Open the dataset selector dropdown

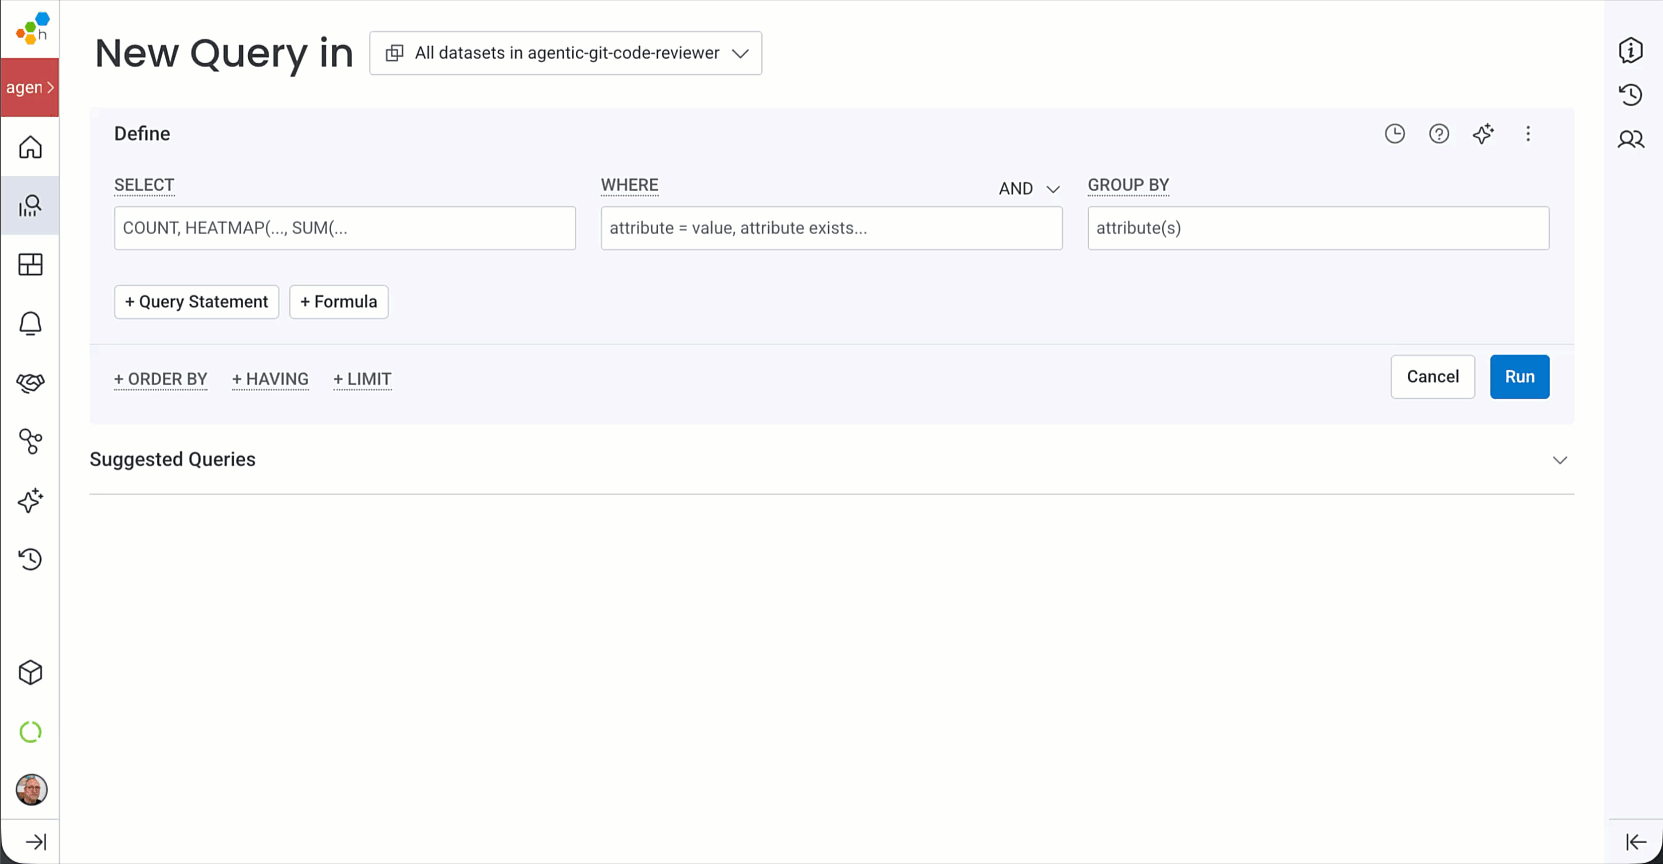566,53
